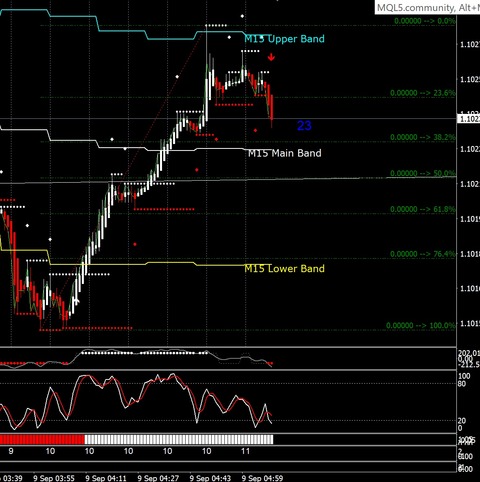Select the 100.0% Fibonacci level label
The image size is (480, 482).
pyautogui.click(x=420, y=325)
